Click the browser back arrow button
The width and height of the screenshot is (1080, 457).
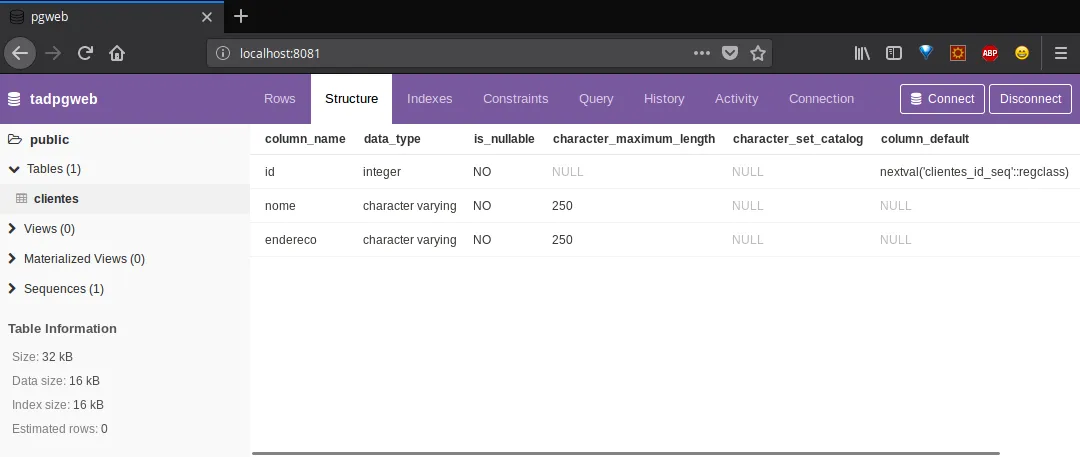pos(20,53)
